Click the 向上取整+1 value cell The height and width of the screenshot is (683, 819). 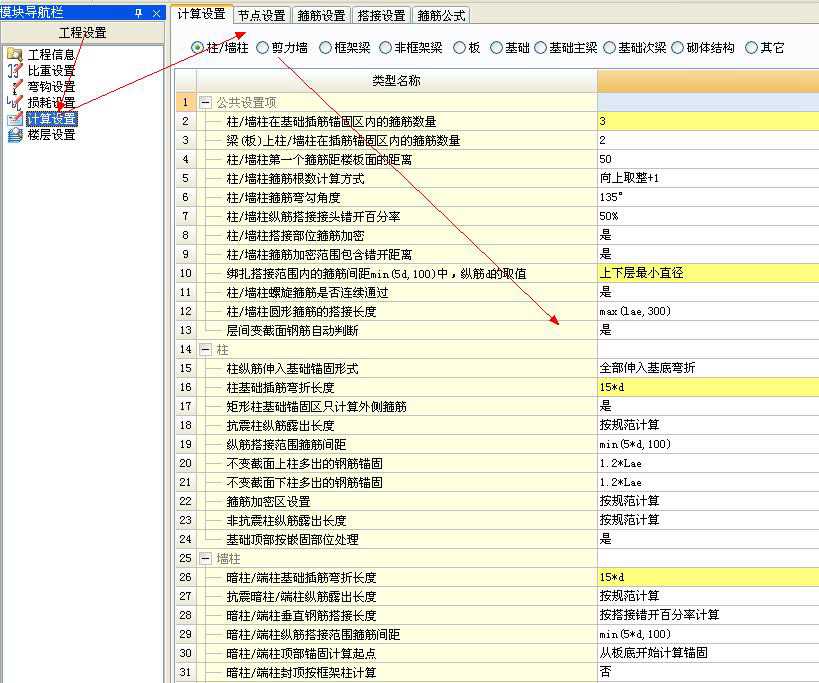coord(708,178)
